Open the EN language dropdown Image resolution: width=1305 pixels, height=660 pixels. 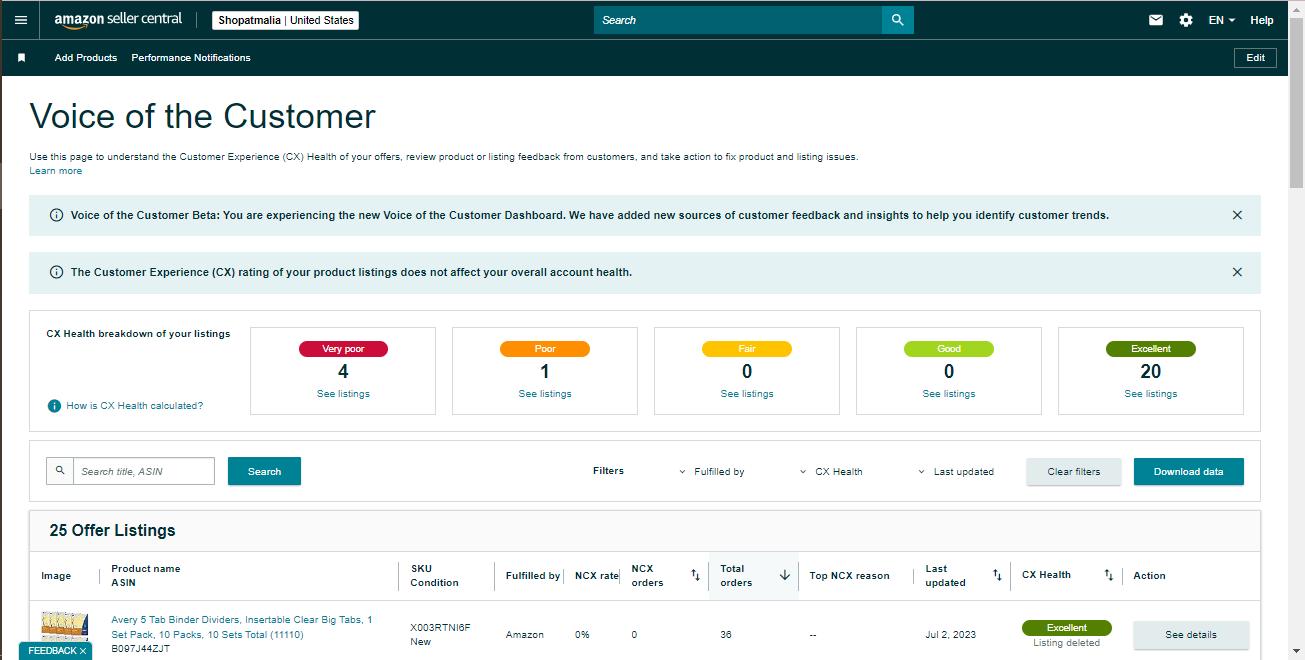point(1222,20)
